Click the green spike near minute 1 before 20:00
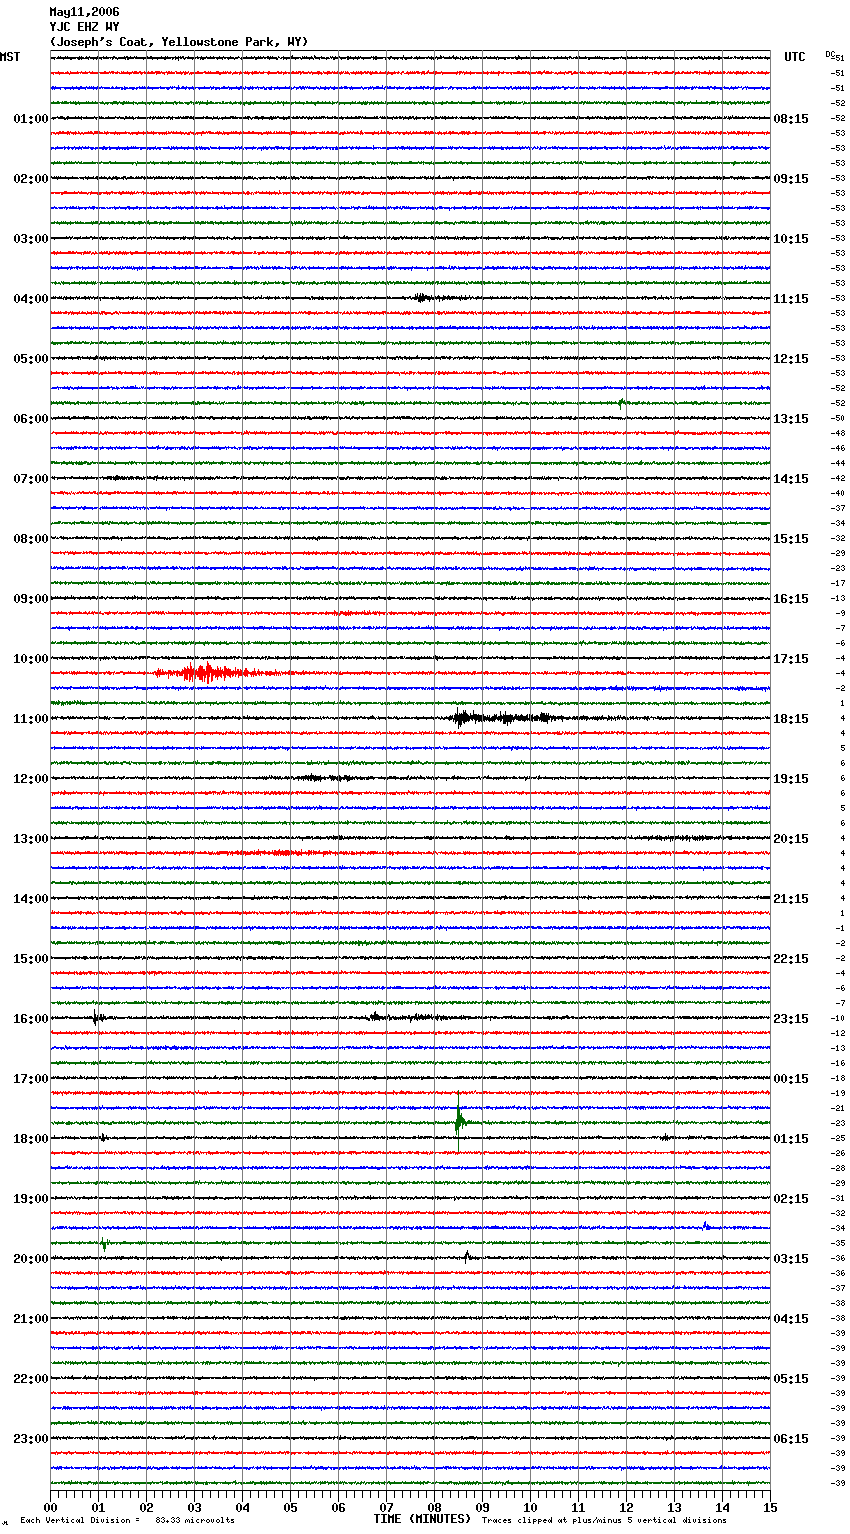This screenshot has width=850, height=1534. pyautogui.click(x=104, y=1244)
